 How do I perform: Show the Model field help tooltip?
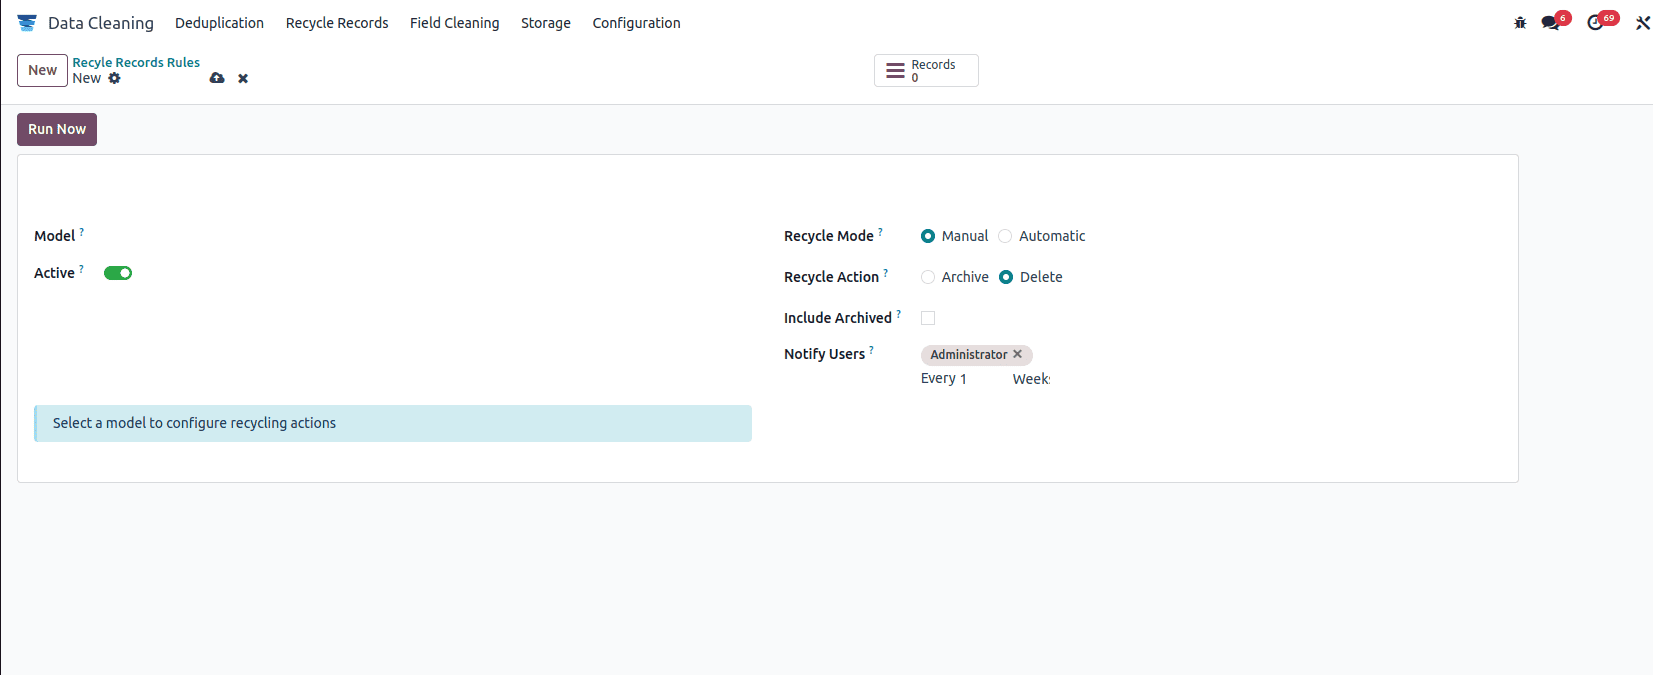click(x=82, y=231)
